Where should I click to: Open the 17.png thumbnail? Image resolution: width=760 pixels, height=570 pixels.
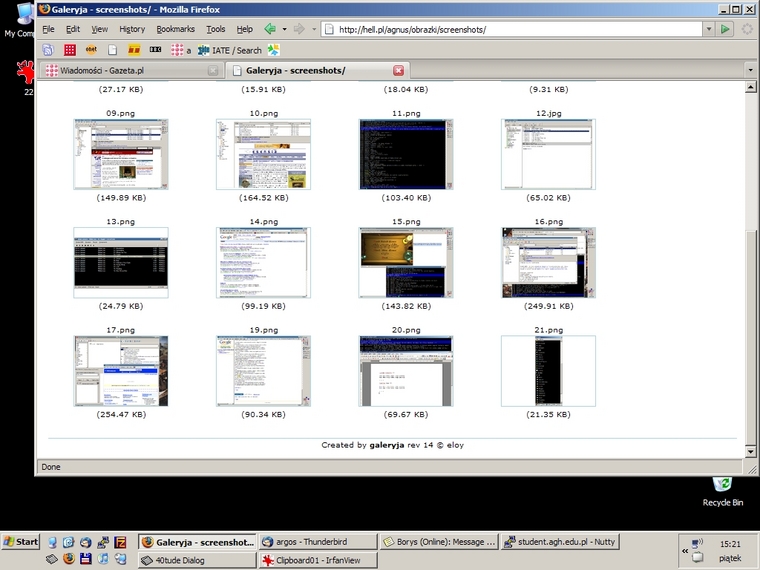coord(121,371)
